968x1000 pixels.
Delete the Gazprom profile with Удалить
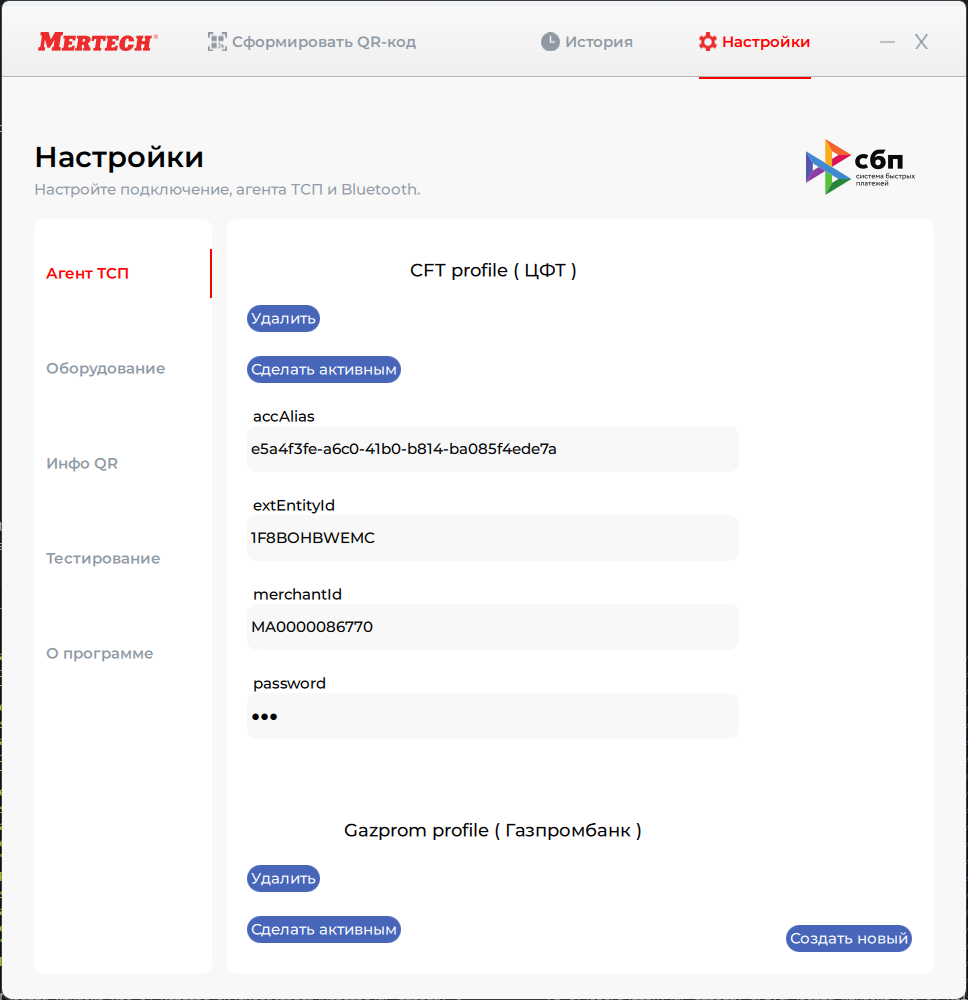(x=283, y=879)
